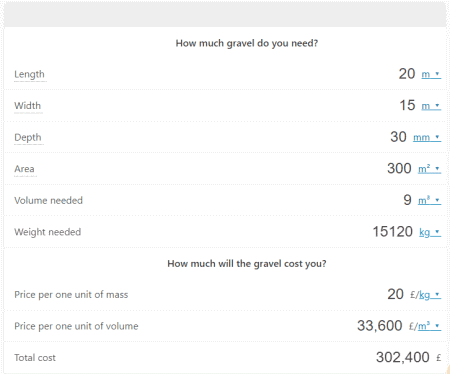450x374 pixels.
Task: Open the Length unit dropdown (m)
Action: point(431,74)
